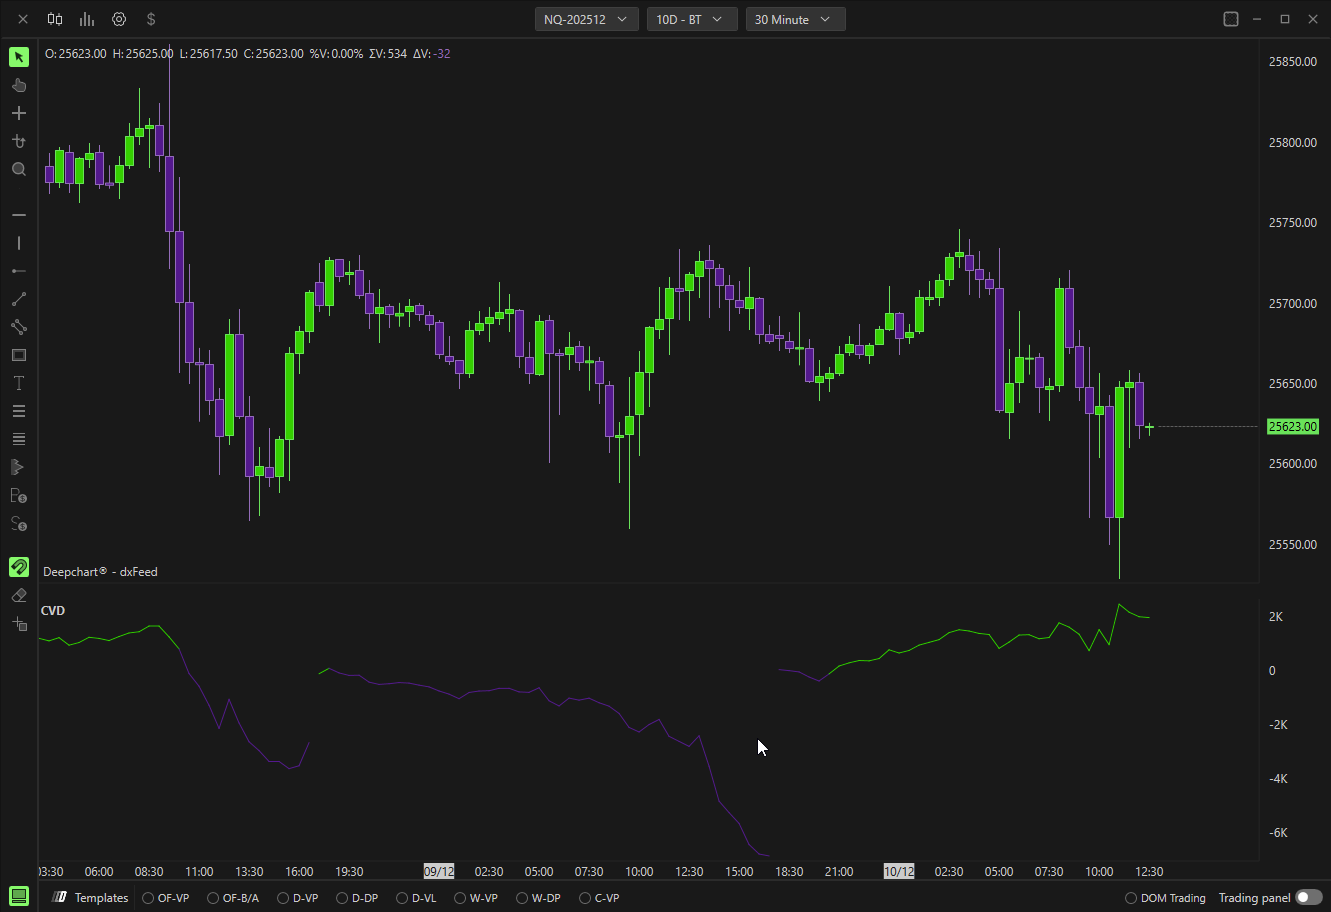The width and height of the screenshot is (1331, 912).
Task: Toggle the Trading panel switch
Action: (x=1307, y=898)
